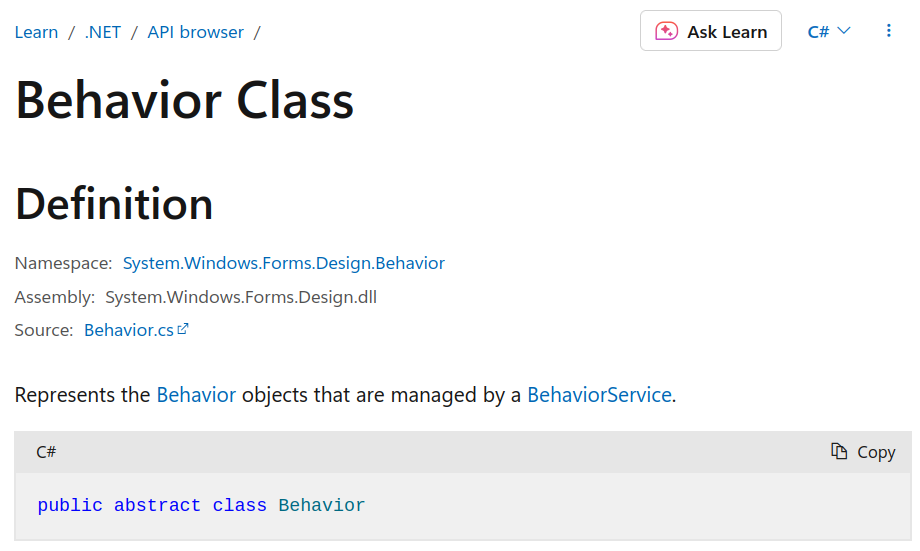
Task: Navigate to .NET breadcrumb
Action: pyautogui.click(x=103, y=32)
